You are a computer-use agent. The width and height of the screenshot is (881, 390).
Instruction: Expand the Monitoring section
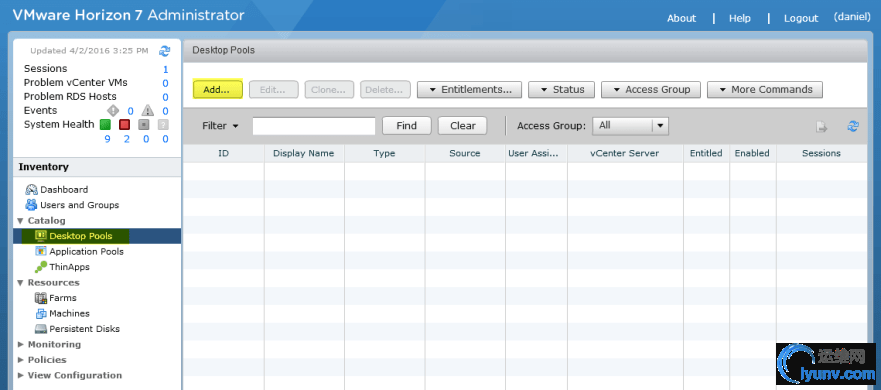20,344
